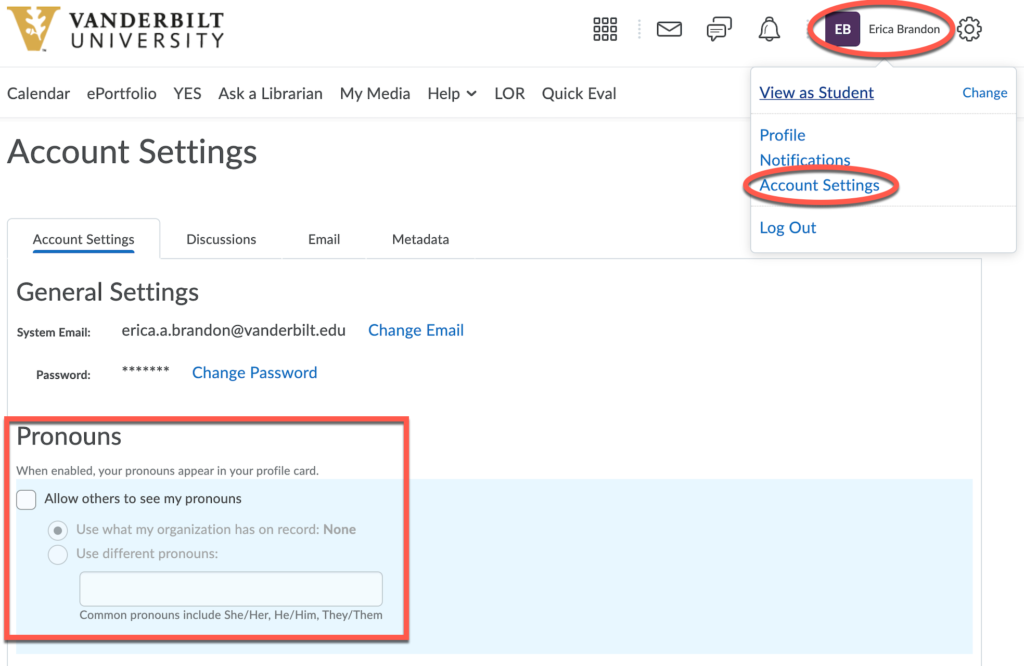Click the Vanderbilt University logo
The height and width of the screenshot is (666, 1024).
point(116,30)
